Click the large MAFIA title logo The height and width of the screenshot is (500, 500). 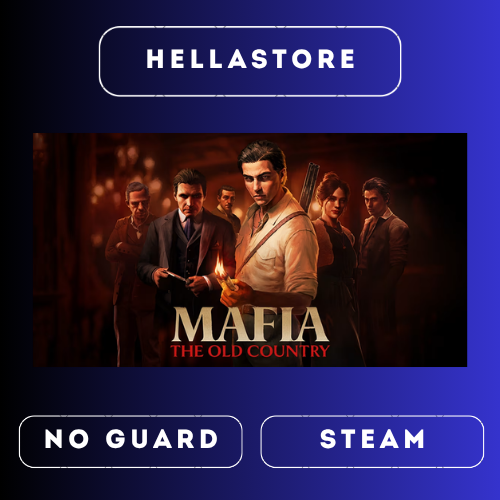250,325
